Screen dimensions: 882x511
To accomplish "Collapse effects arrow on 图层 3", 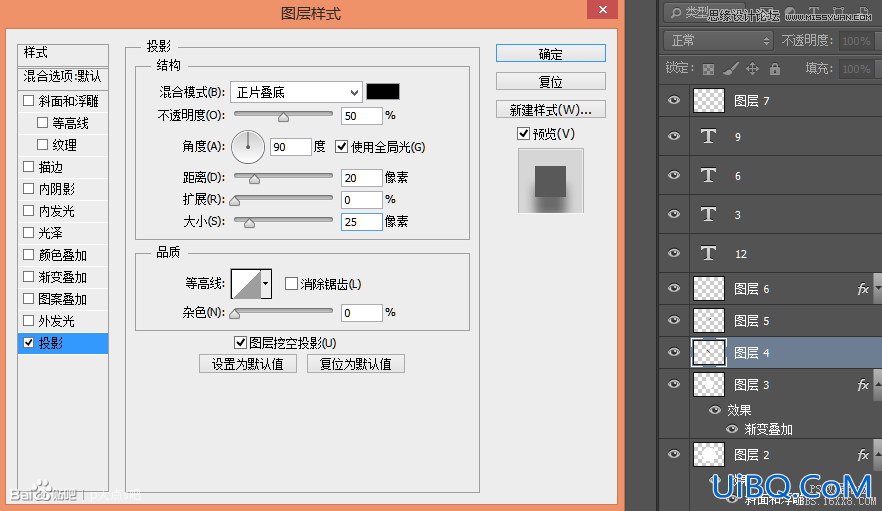I will 878,385.
